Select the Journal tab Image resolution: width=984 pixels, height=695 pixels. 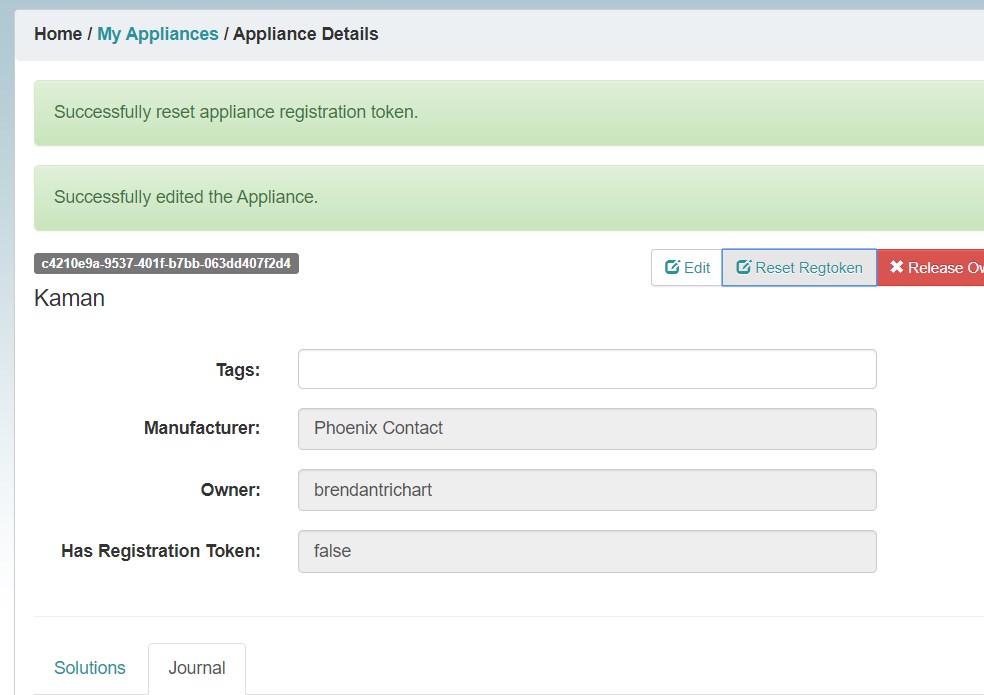197,668
